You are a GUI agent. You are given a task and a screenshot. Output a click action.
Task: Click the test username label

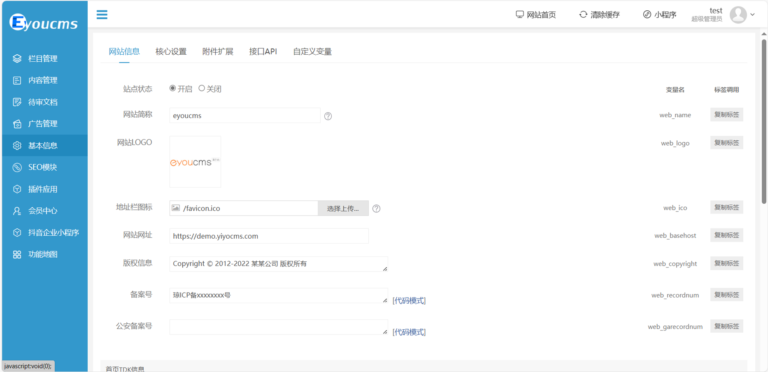tap(716, 10)
